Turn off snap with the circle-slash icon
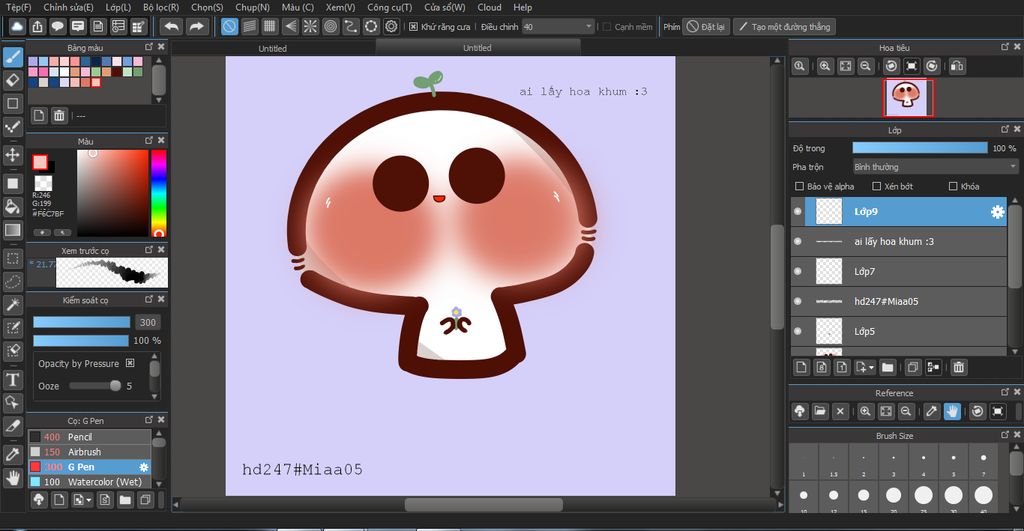The height and width of the screenshot is (531, 1024). (x=229, y=27)
